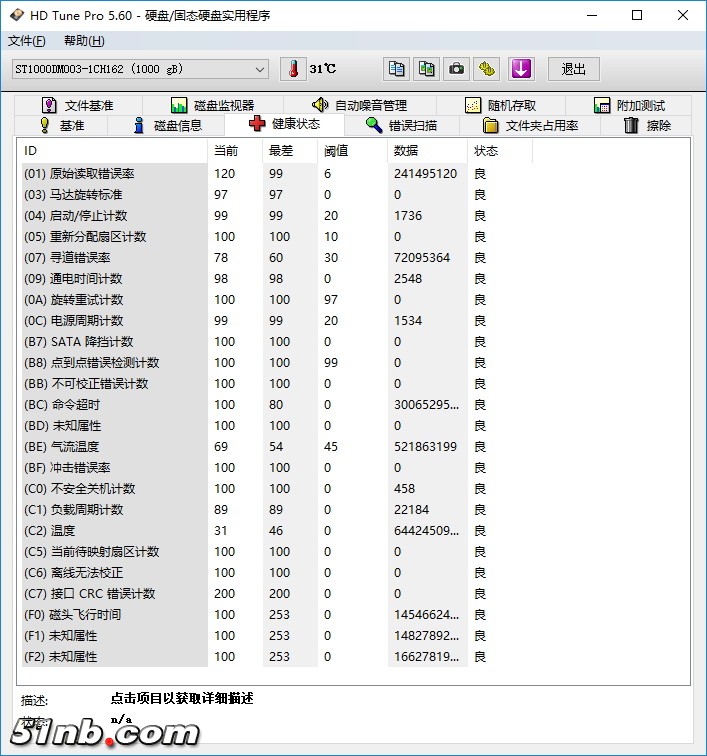Switch to the 文件基准 tab

coord(78,105)
